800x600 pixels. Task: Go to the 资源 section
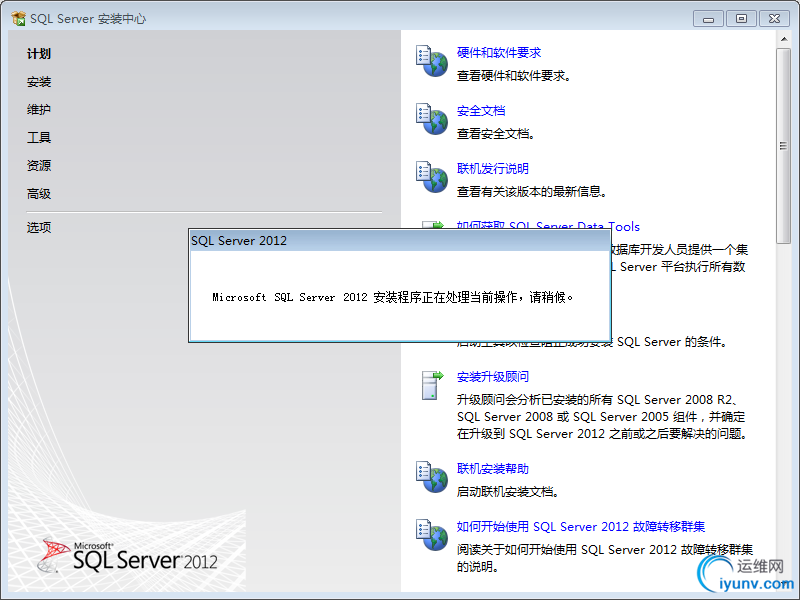[39, 165]
